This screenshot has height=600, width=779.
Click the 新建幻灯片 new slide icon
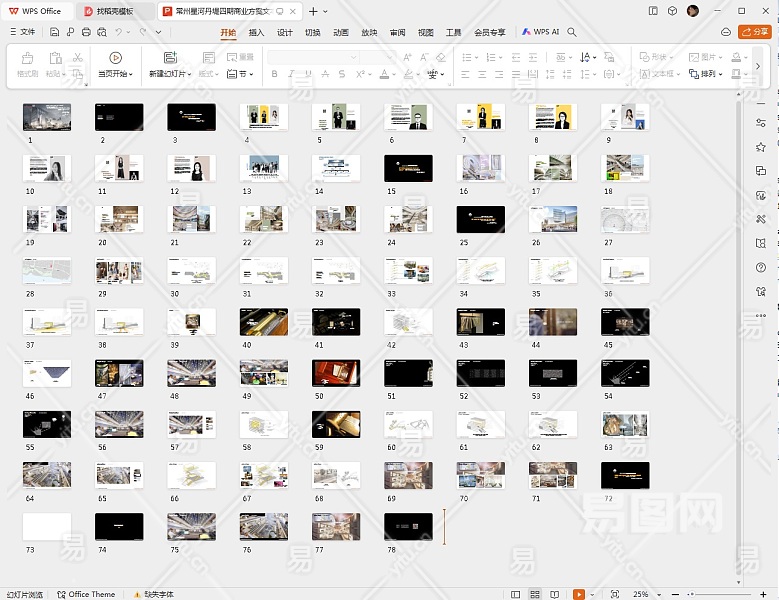[170, 58]
